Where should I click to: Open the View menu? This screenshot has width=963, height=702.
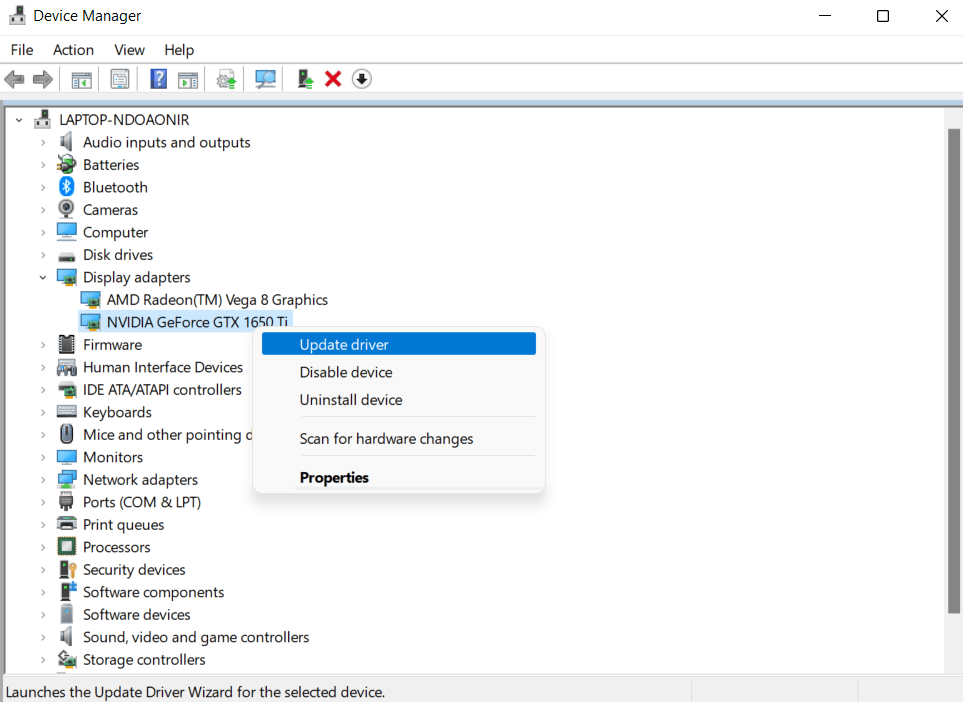[130, 50]
